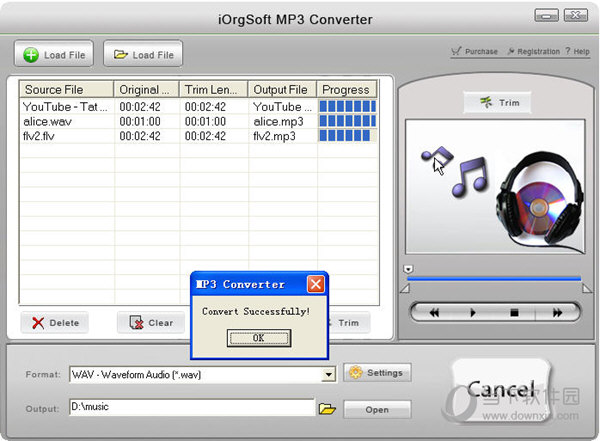The height and width of the screenshot is (441, 600).
Task: Click the flv2.mp3 output file cell
Action: point(274,136)
